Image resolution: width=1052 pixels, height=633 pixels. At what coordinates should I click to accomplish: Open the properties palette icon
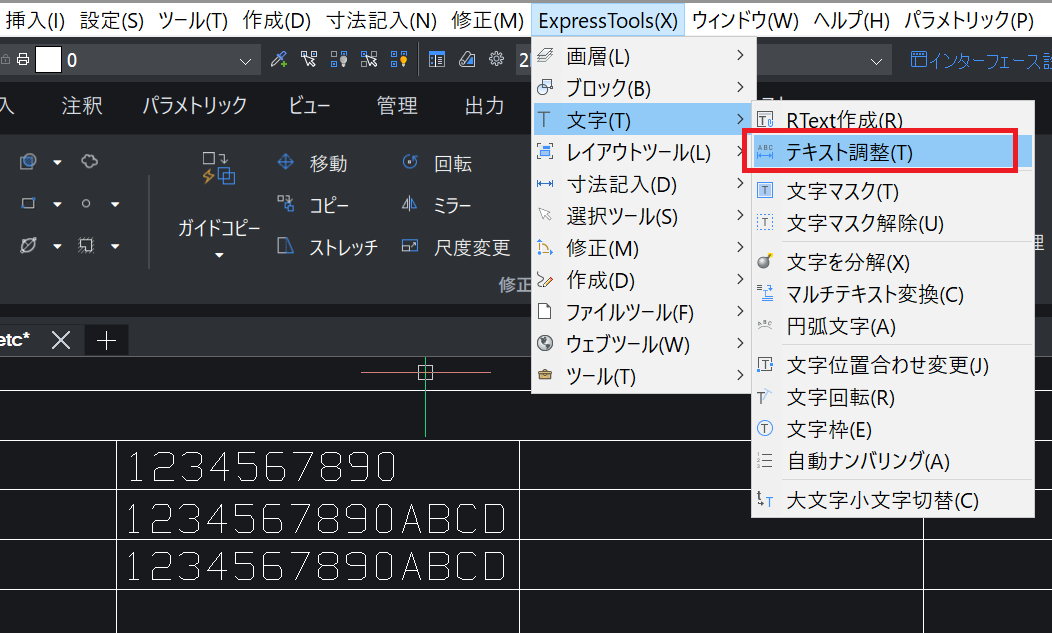point(437,60)
